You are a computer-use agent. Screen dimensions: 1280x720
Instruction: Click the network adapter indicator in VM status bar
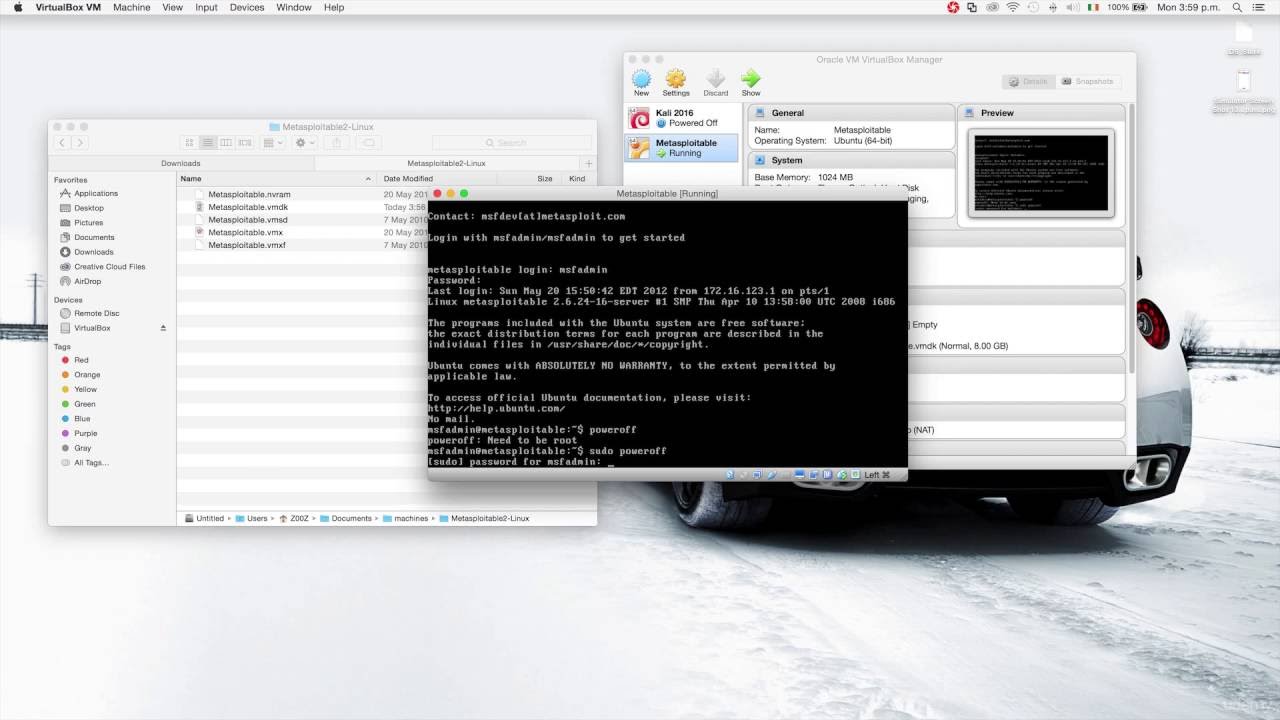click(x=756, y=475)
